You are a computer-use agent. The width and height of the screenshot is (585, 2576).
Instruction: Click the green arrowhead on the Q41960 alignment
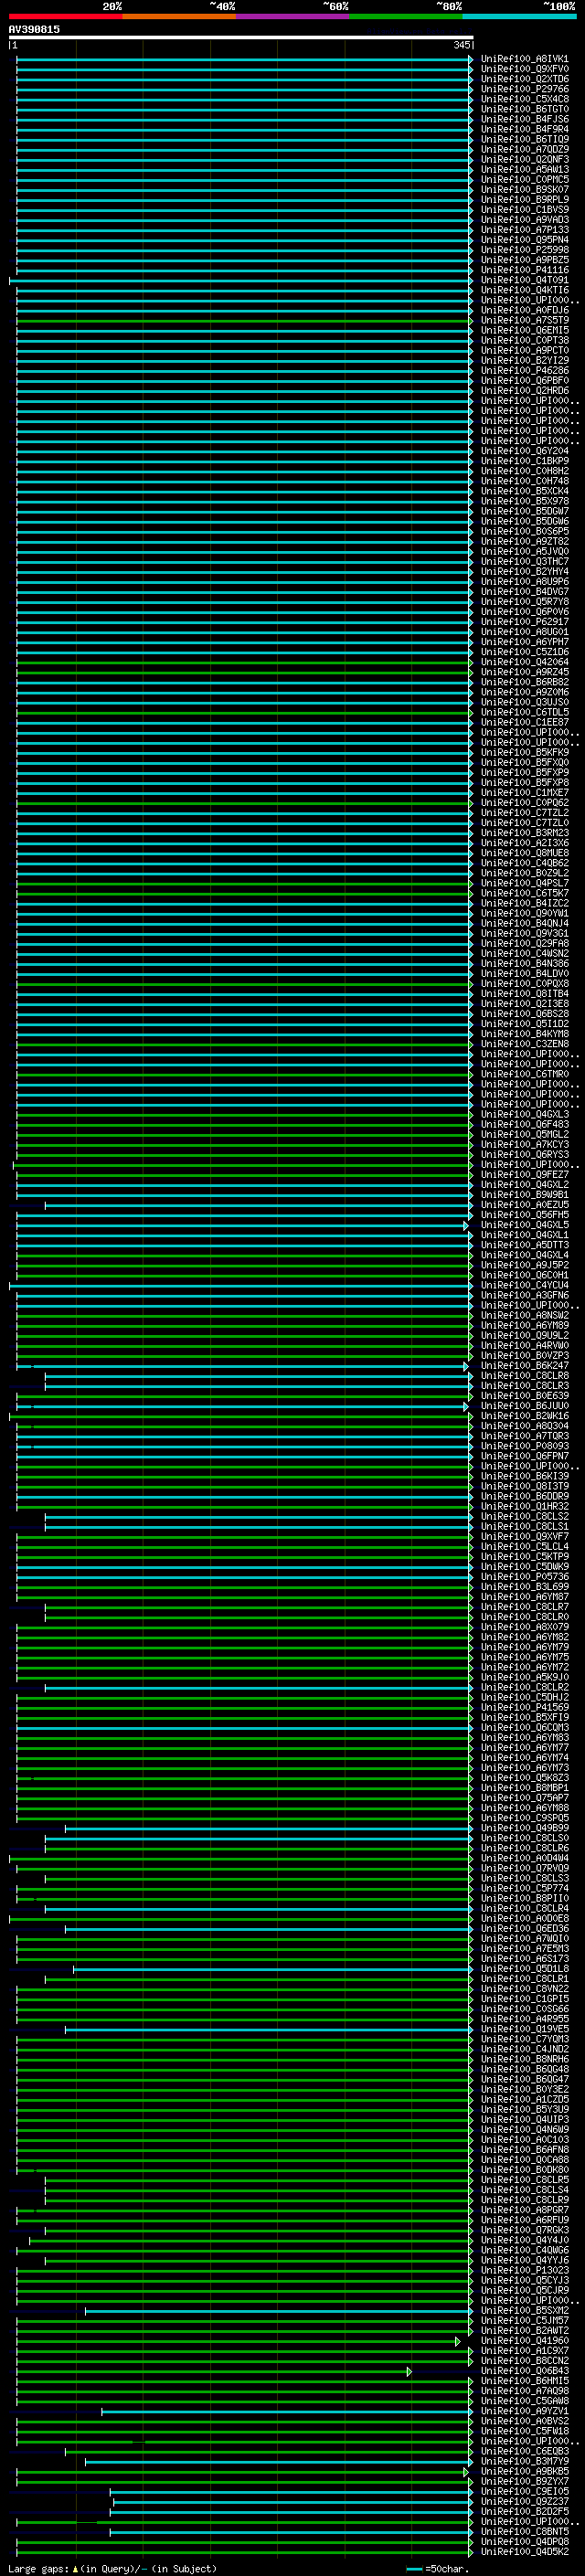point(458,2341)
